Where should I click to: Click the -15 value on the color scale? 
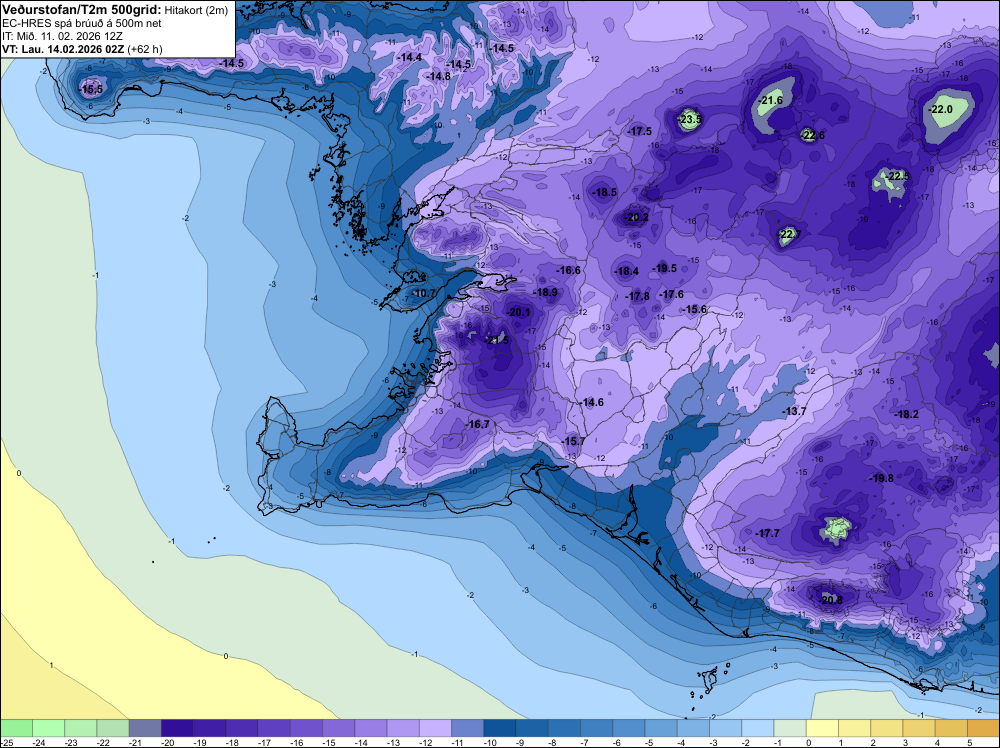[327, 742]
